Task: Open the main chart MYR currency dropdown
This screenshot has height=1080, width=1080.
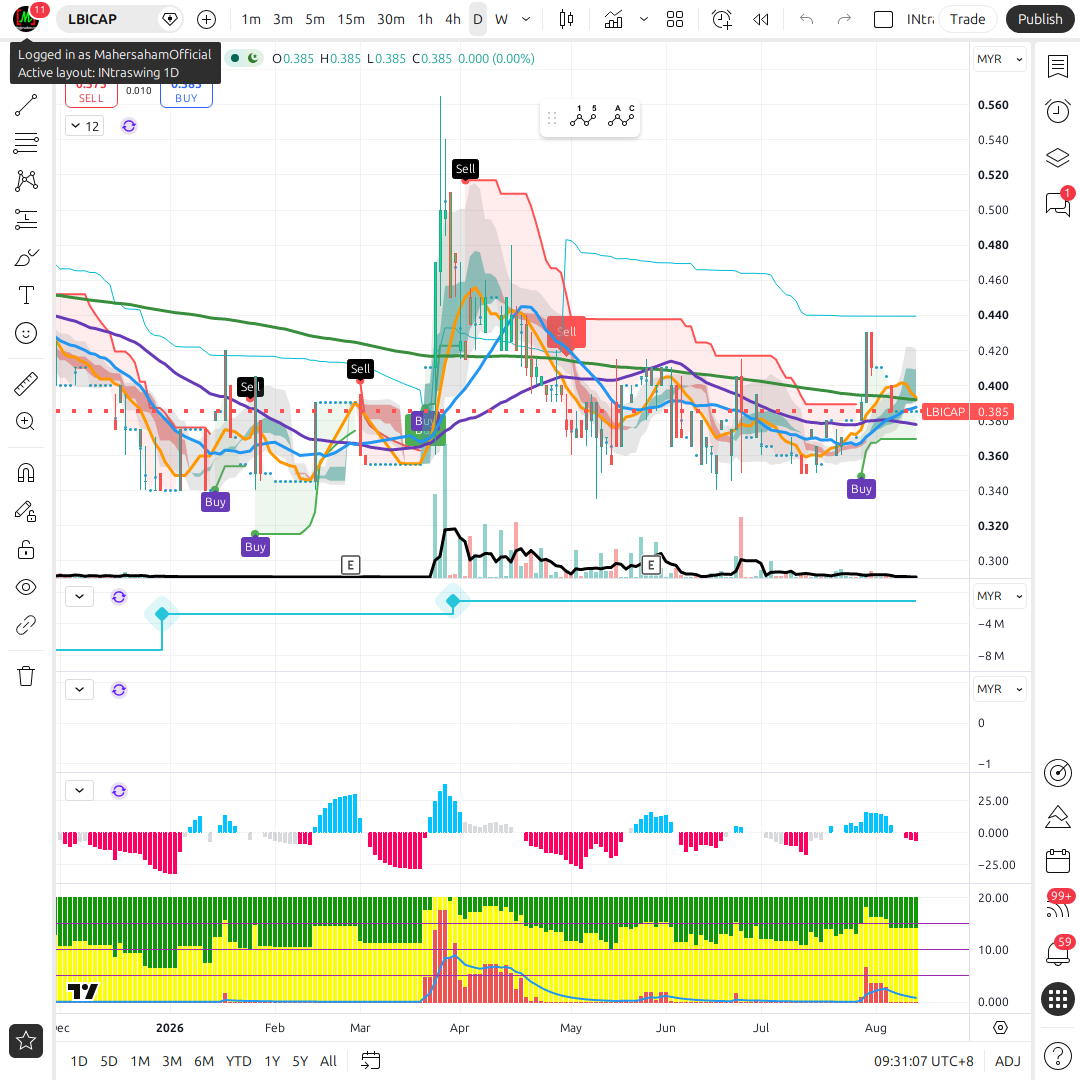Action: coord(999,59)
